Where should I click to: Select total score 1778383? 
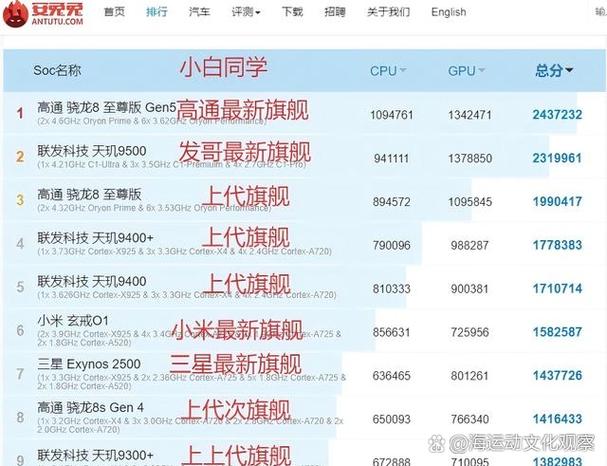pos(557,245)
